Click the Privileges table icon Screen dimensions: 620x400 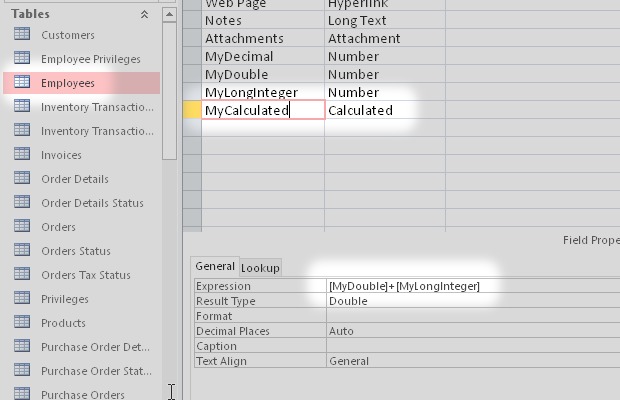pos(21,299)
